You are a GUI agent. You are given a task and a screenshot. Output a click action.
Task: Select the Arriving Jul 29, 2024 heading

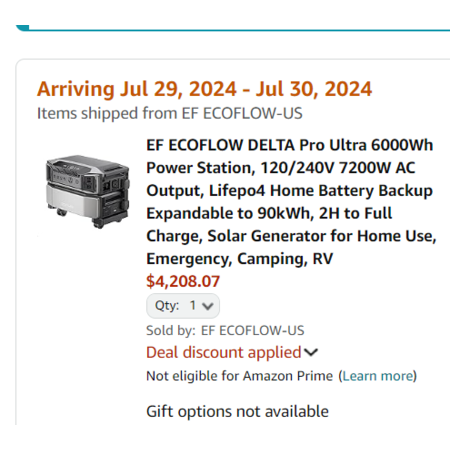(x=204, y=89)
